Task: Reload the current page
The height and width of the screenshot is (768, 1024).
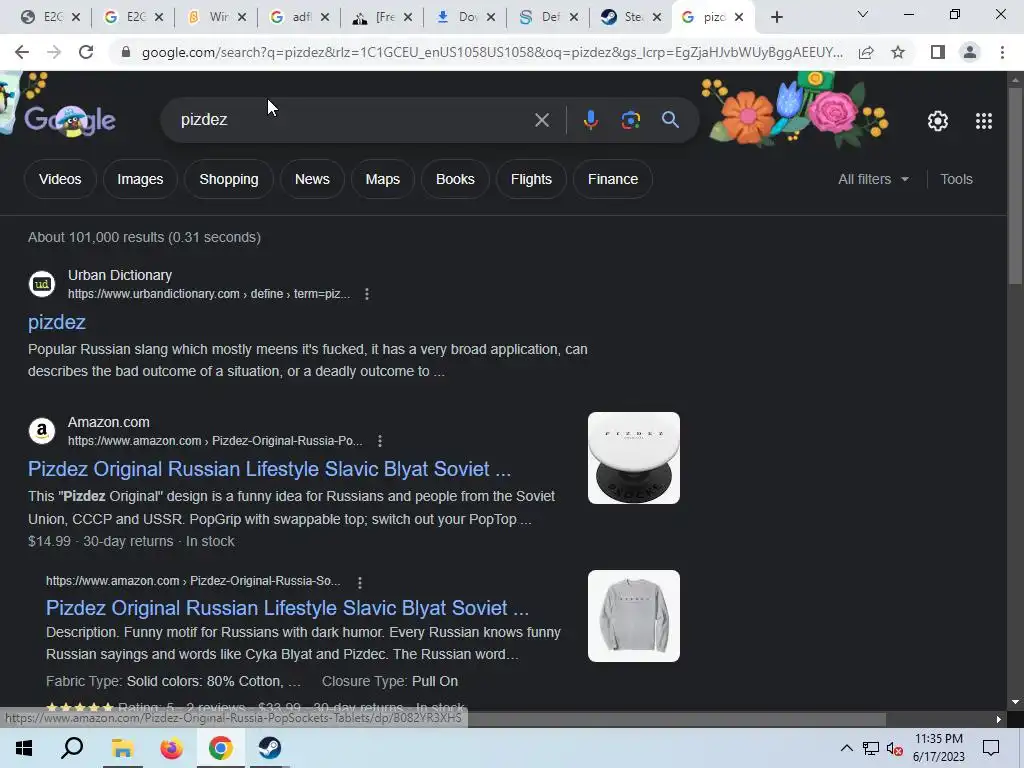Action: [86, 52]
